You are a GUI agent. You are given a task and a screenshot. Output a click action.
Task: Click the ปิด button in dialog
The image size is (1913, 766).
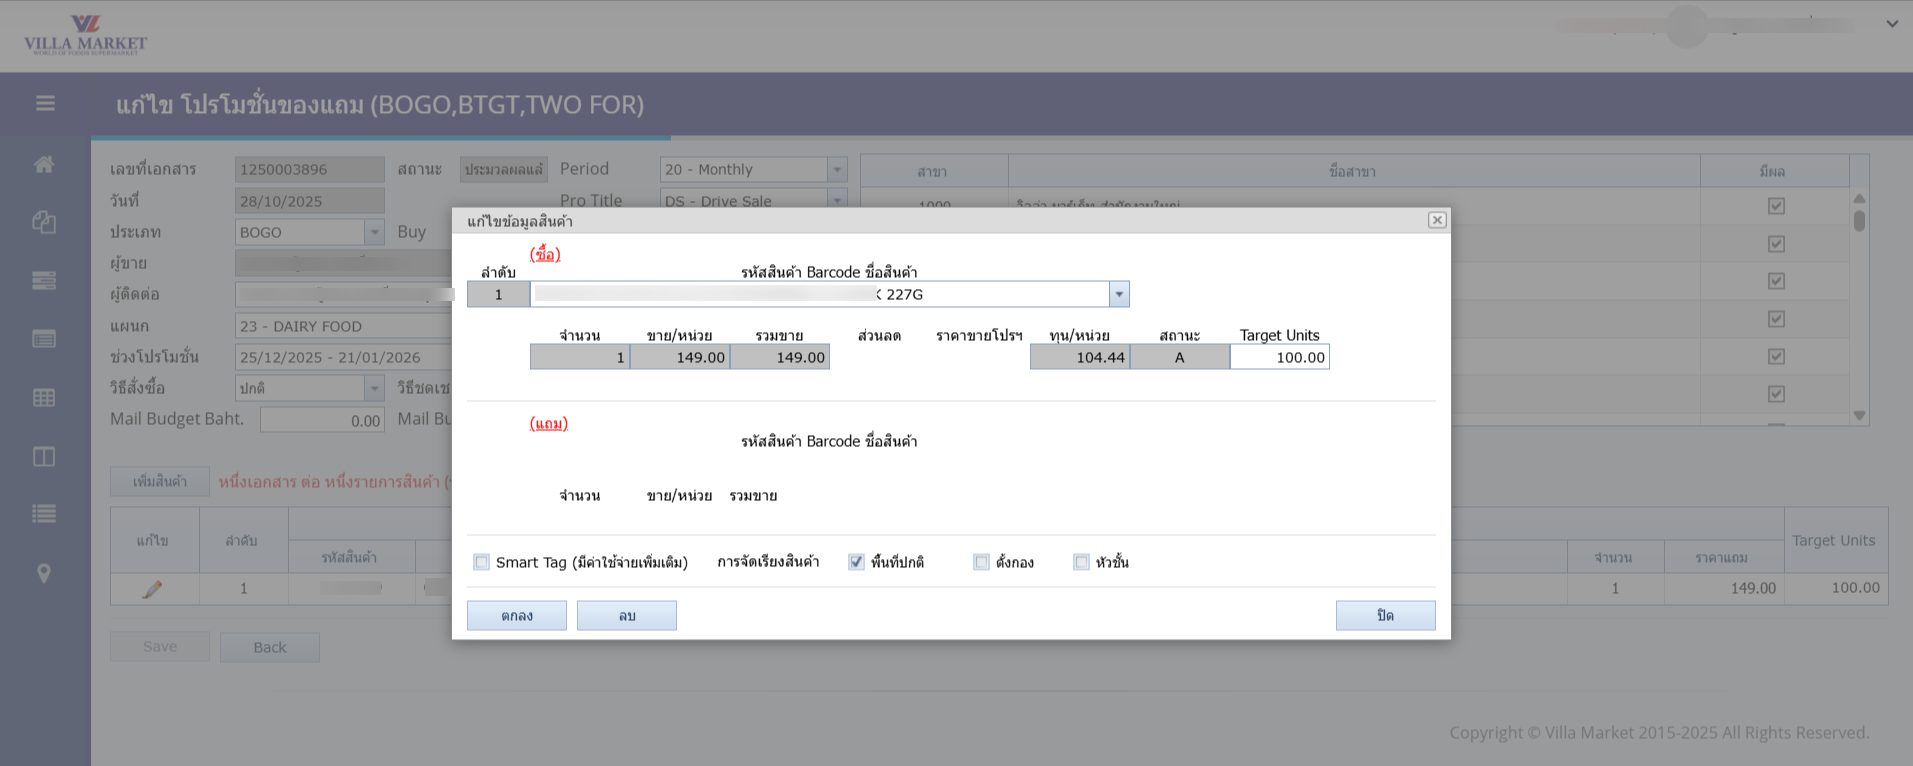pyautogui.click(x=1385, y=616)
